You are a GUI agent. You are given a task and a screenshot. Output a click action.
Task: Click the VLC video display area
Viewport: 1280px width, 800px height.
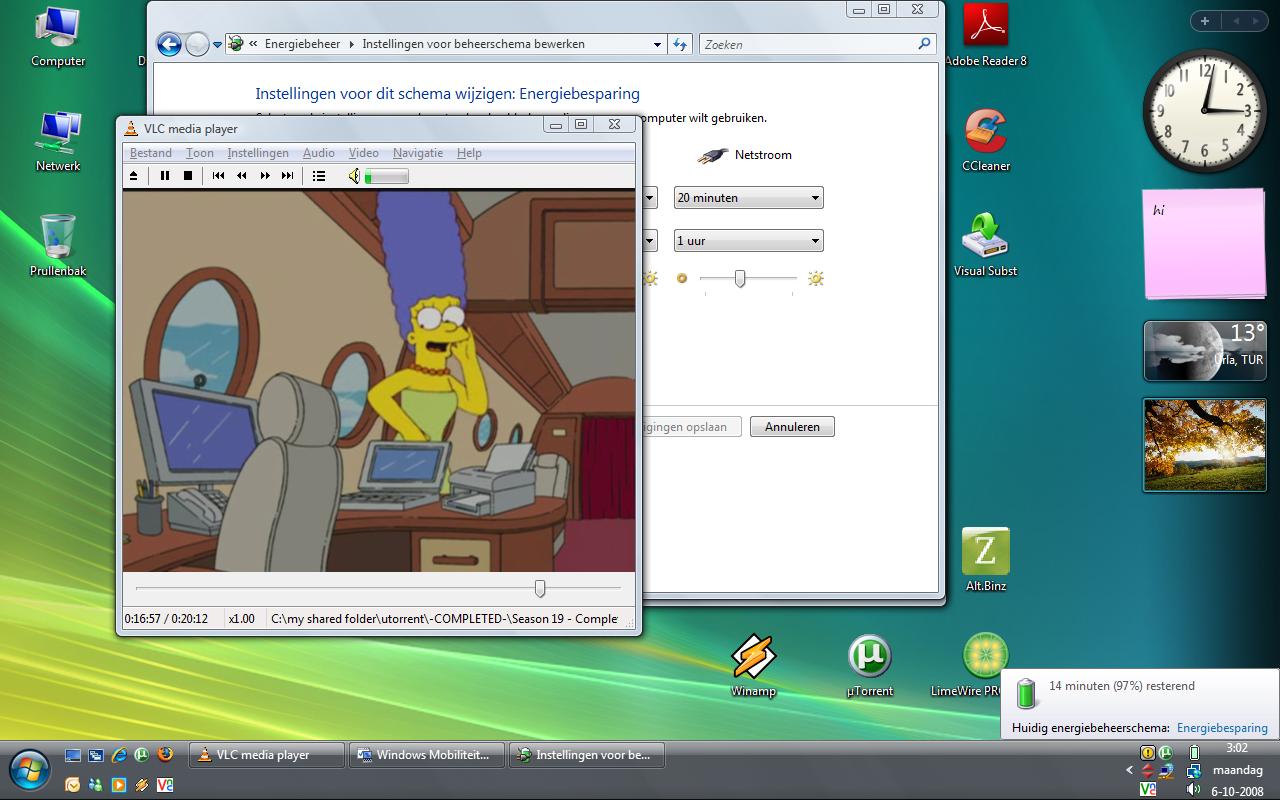pyautogui.click(x=379, y=381)
